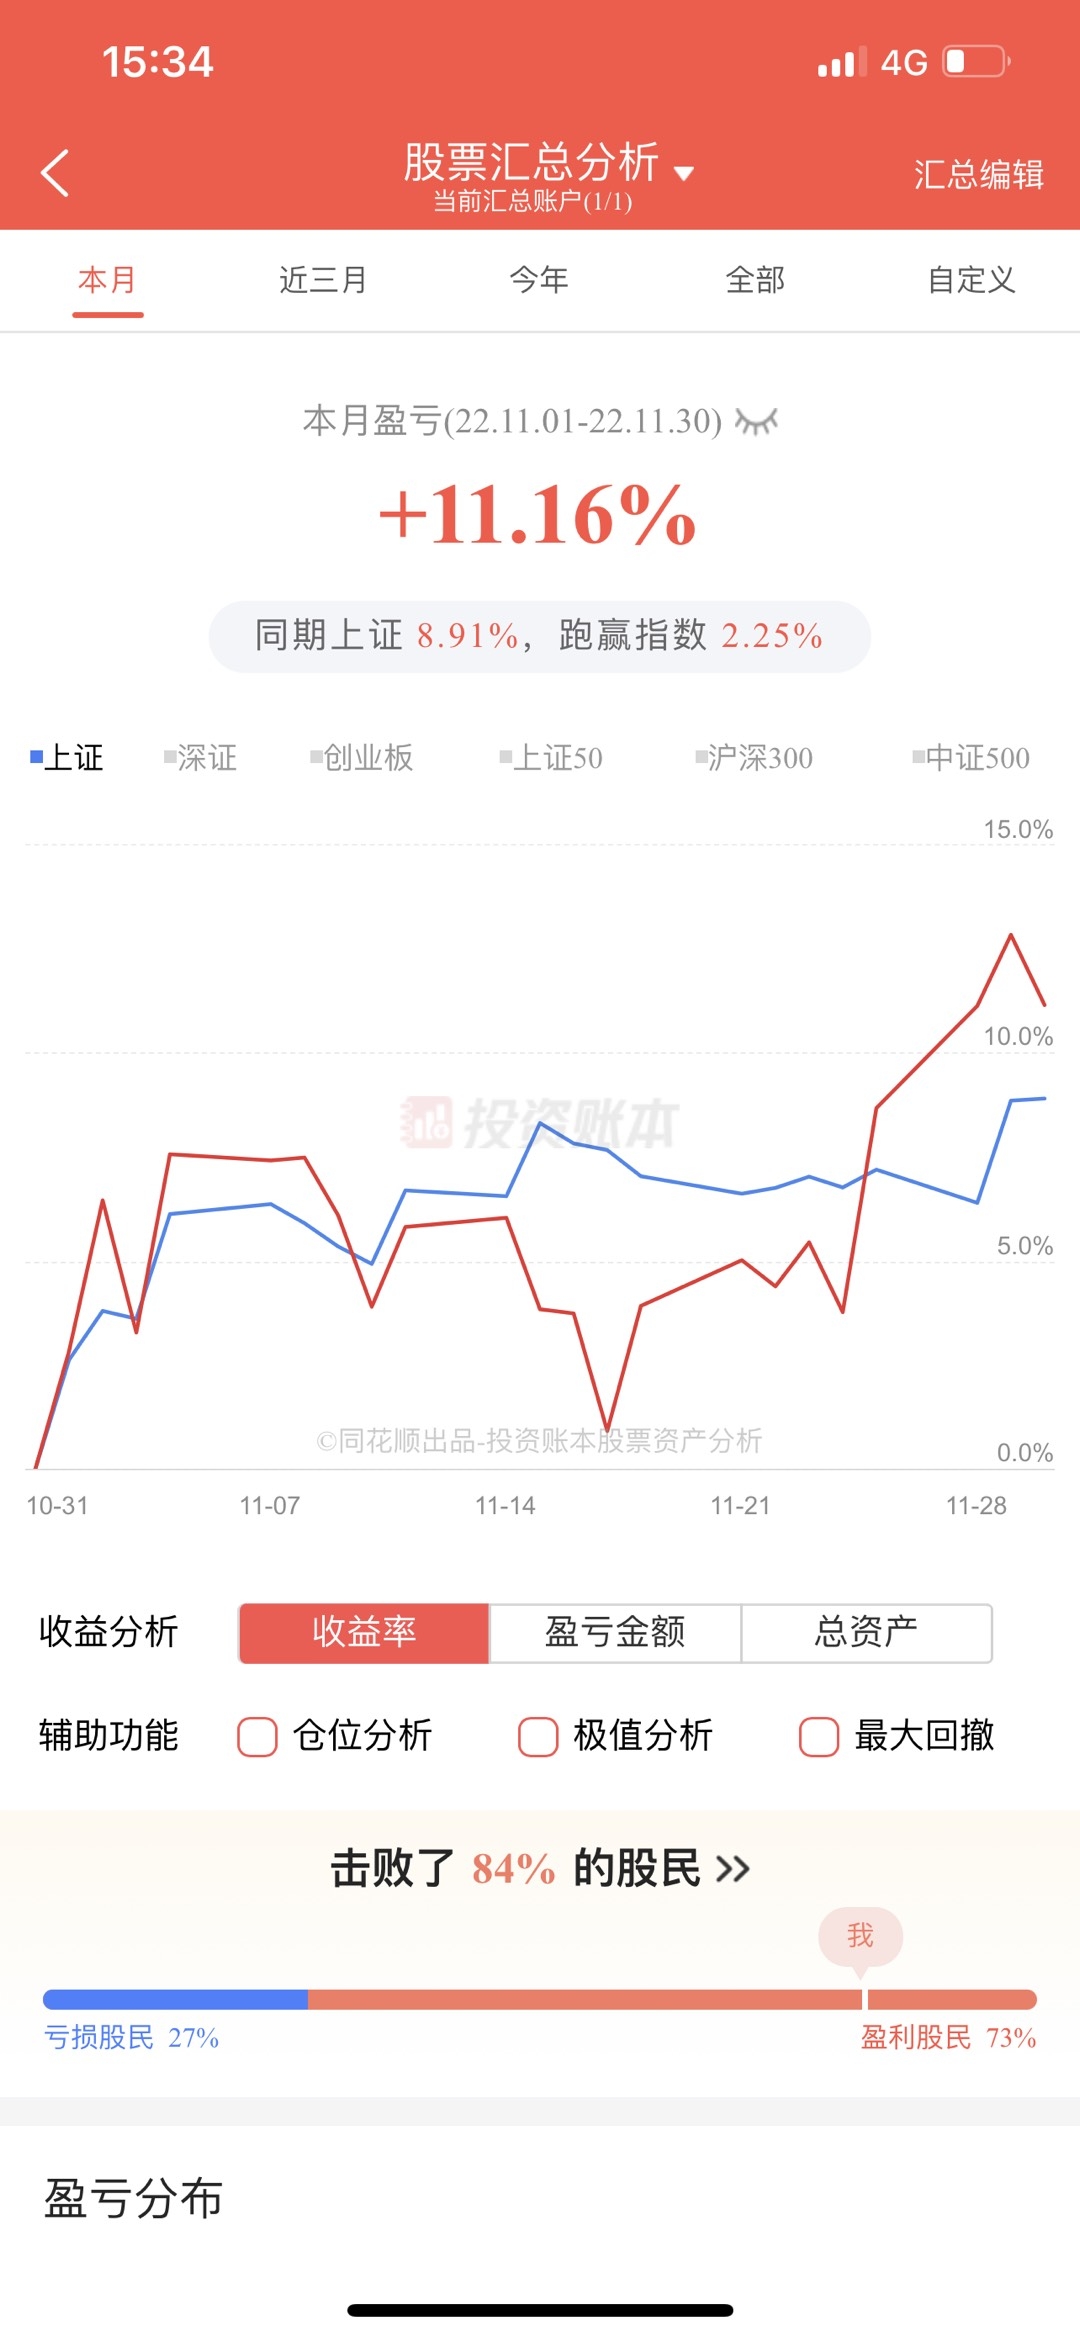The image size is (1080, 2337).
Task: Tap the back arrow icon
Action: [x=56, y=173]
